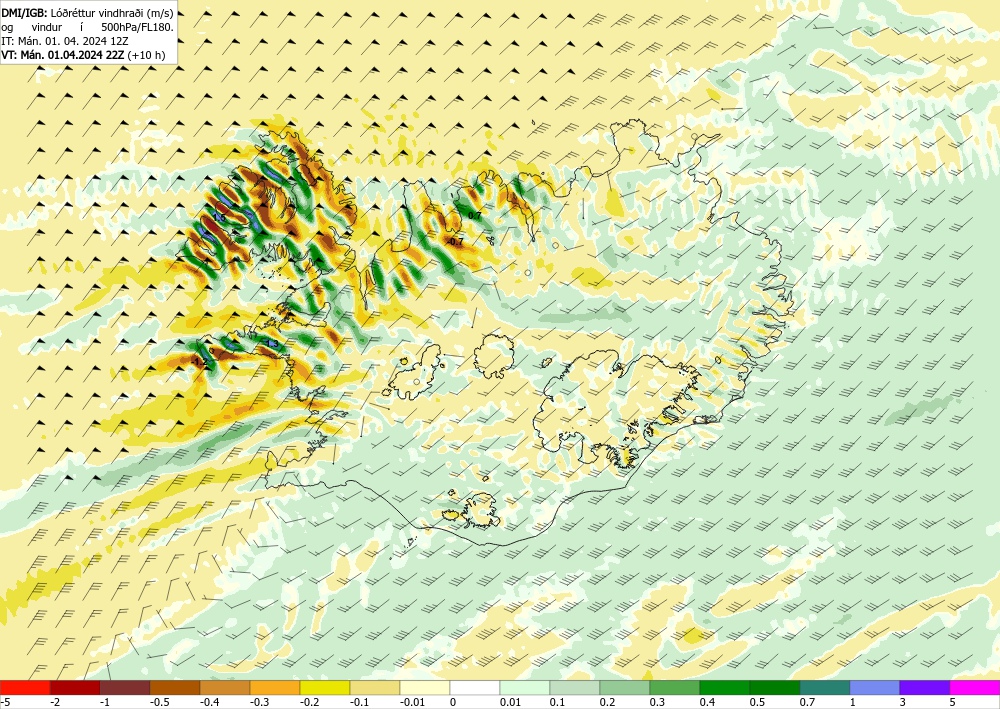Screen dimensions: 1000x709
Task: Click the tan swatch between -0.4 and -0.3
Action: point(225,688)
